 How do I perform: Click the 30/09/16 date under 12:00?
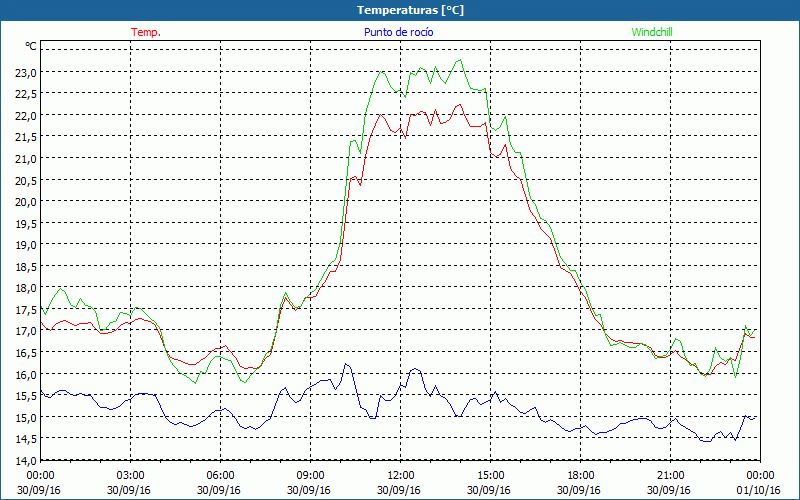pyautogui.click(x=398, y=490)
